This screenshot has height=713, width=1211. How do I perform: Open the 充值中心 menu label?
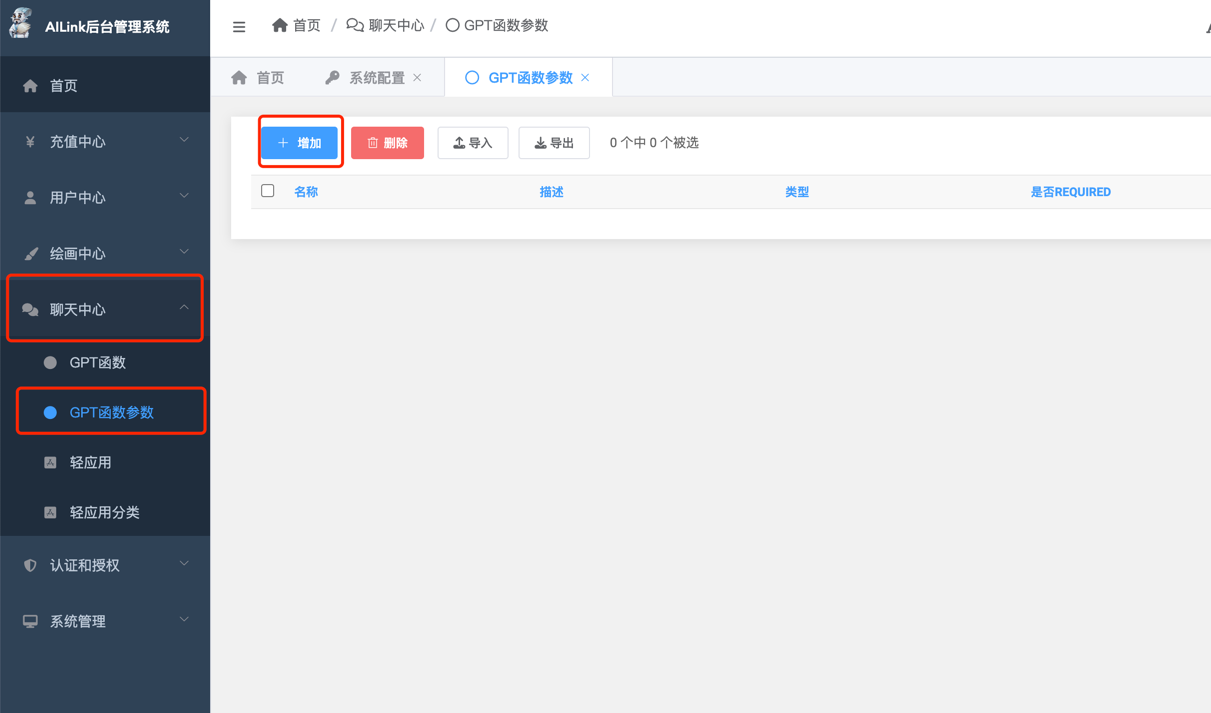(78, 142)
